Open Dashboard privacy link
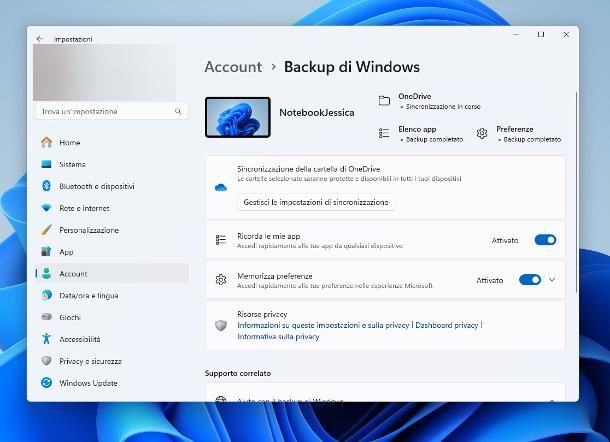 (446, 325)
